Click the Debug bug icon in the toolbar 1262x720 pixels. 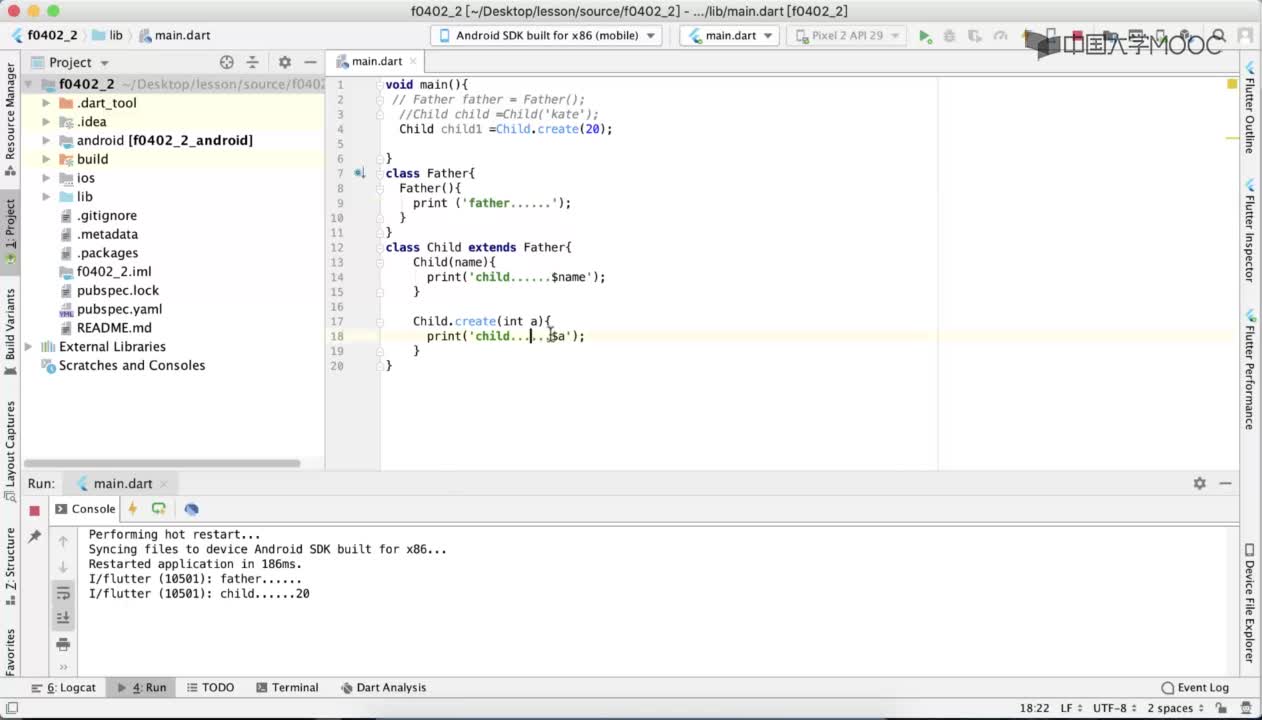pos(949,36)
